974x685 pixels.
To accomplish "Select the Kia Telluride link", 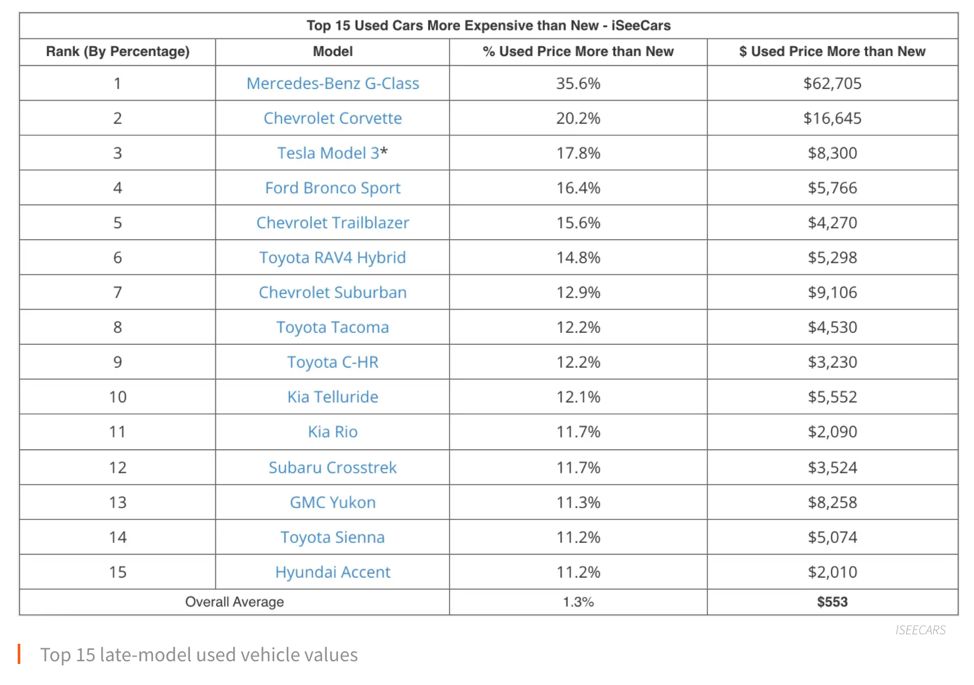I will point(332,398).
